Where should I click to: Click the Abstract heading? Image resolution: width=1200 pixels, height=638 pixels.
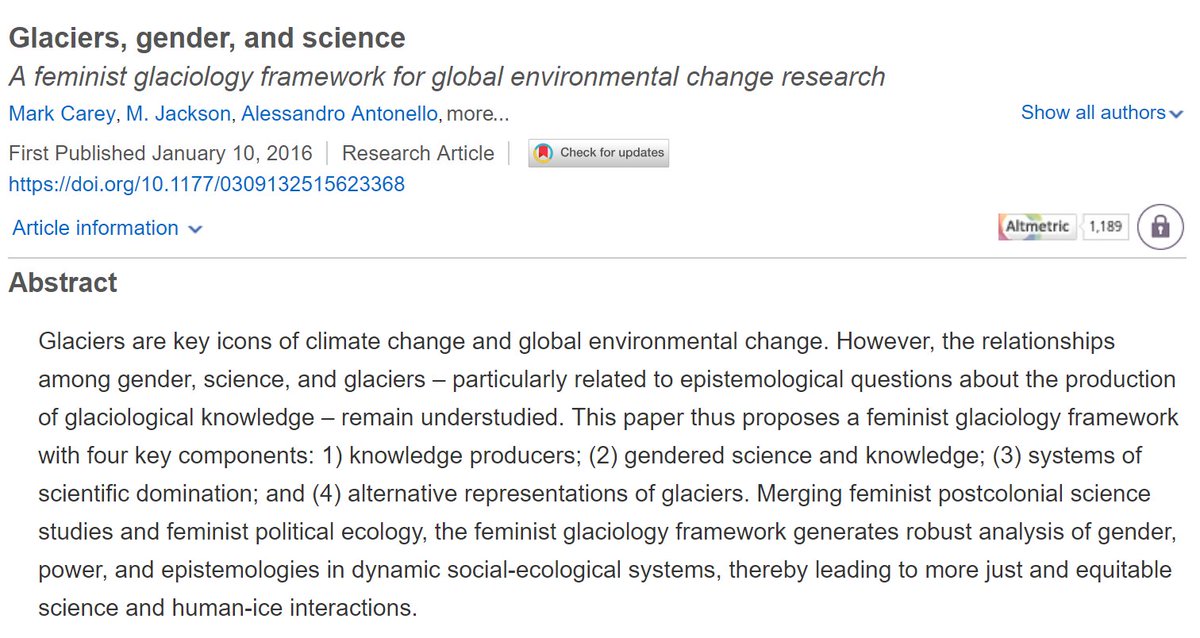pyautogui.click(x=63, y=283)
